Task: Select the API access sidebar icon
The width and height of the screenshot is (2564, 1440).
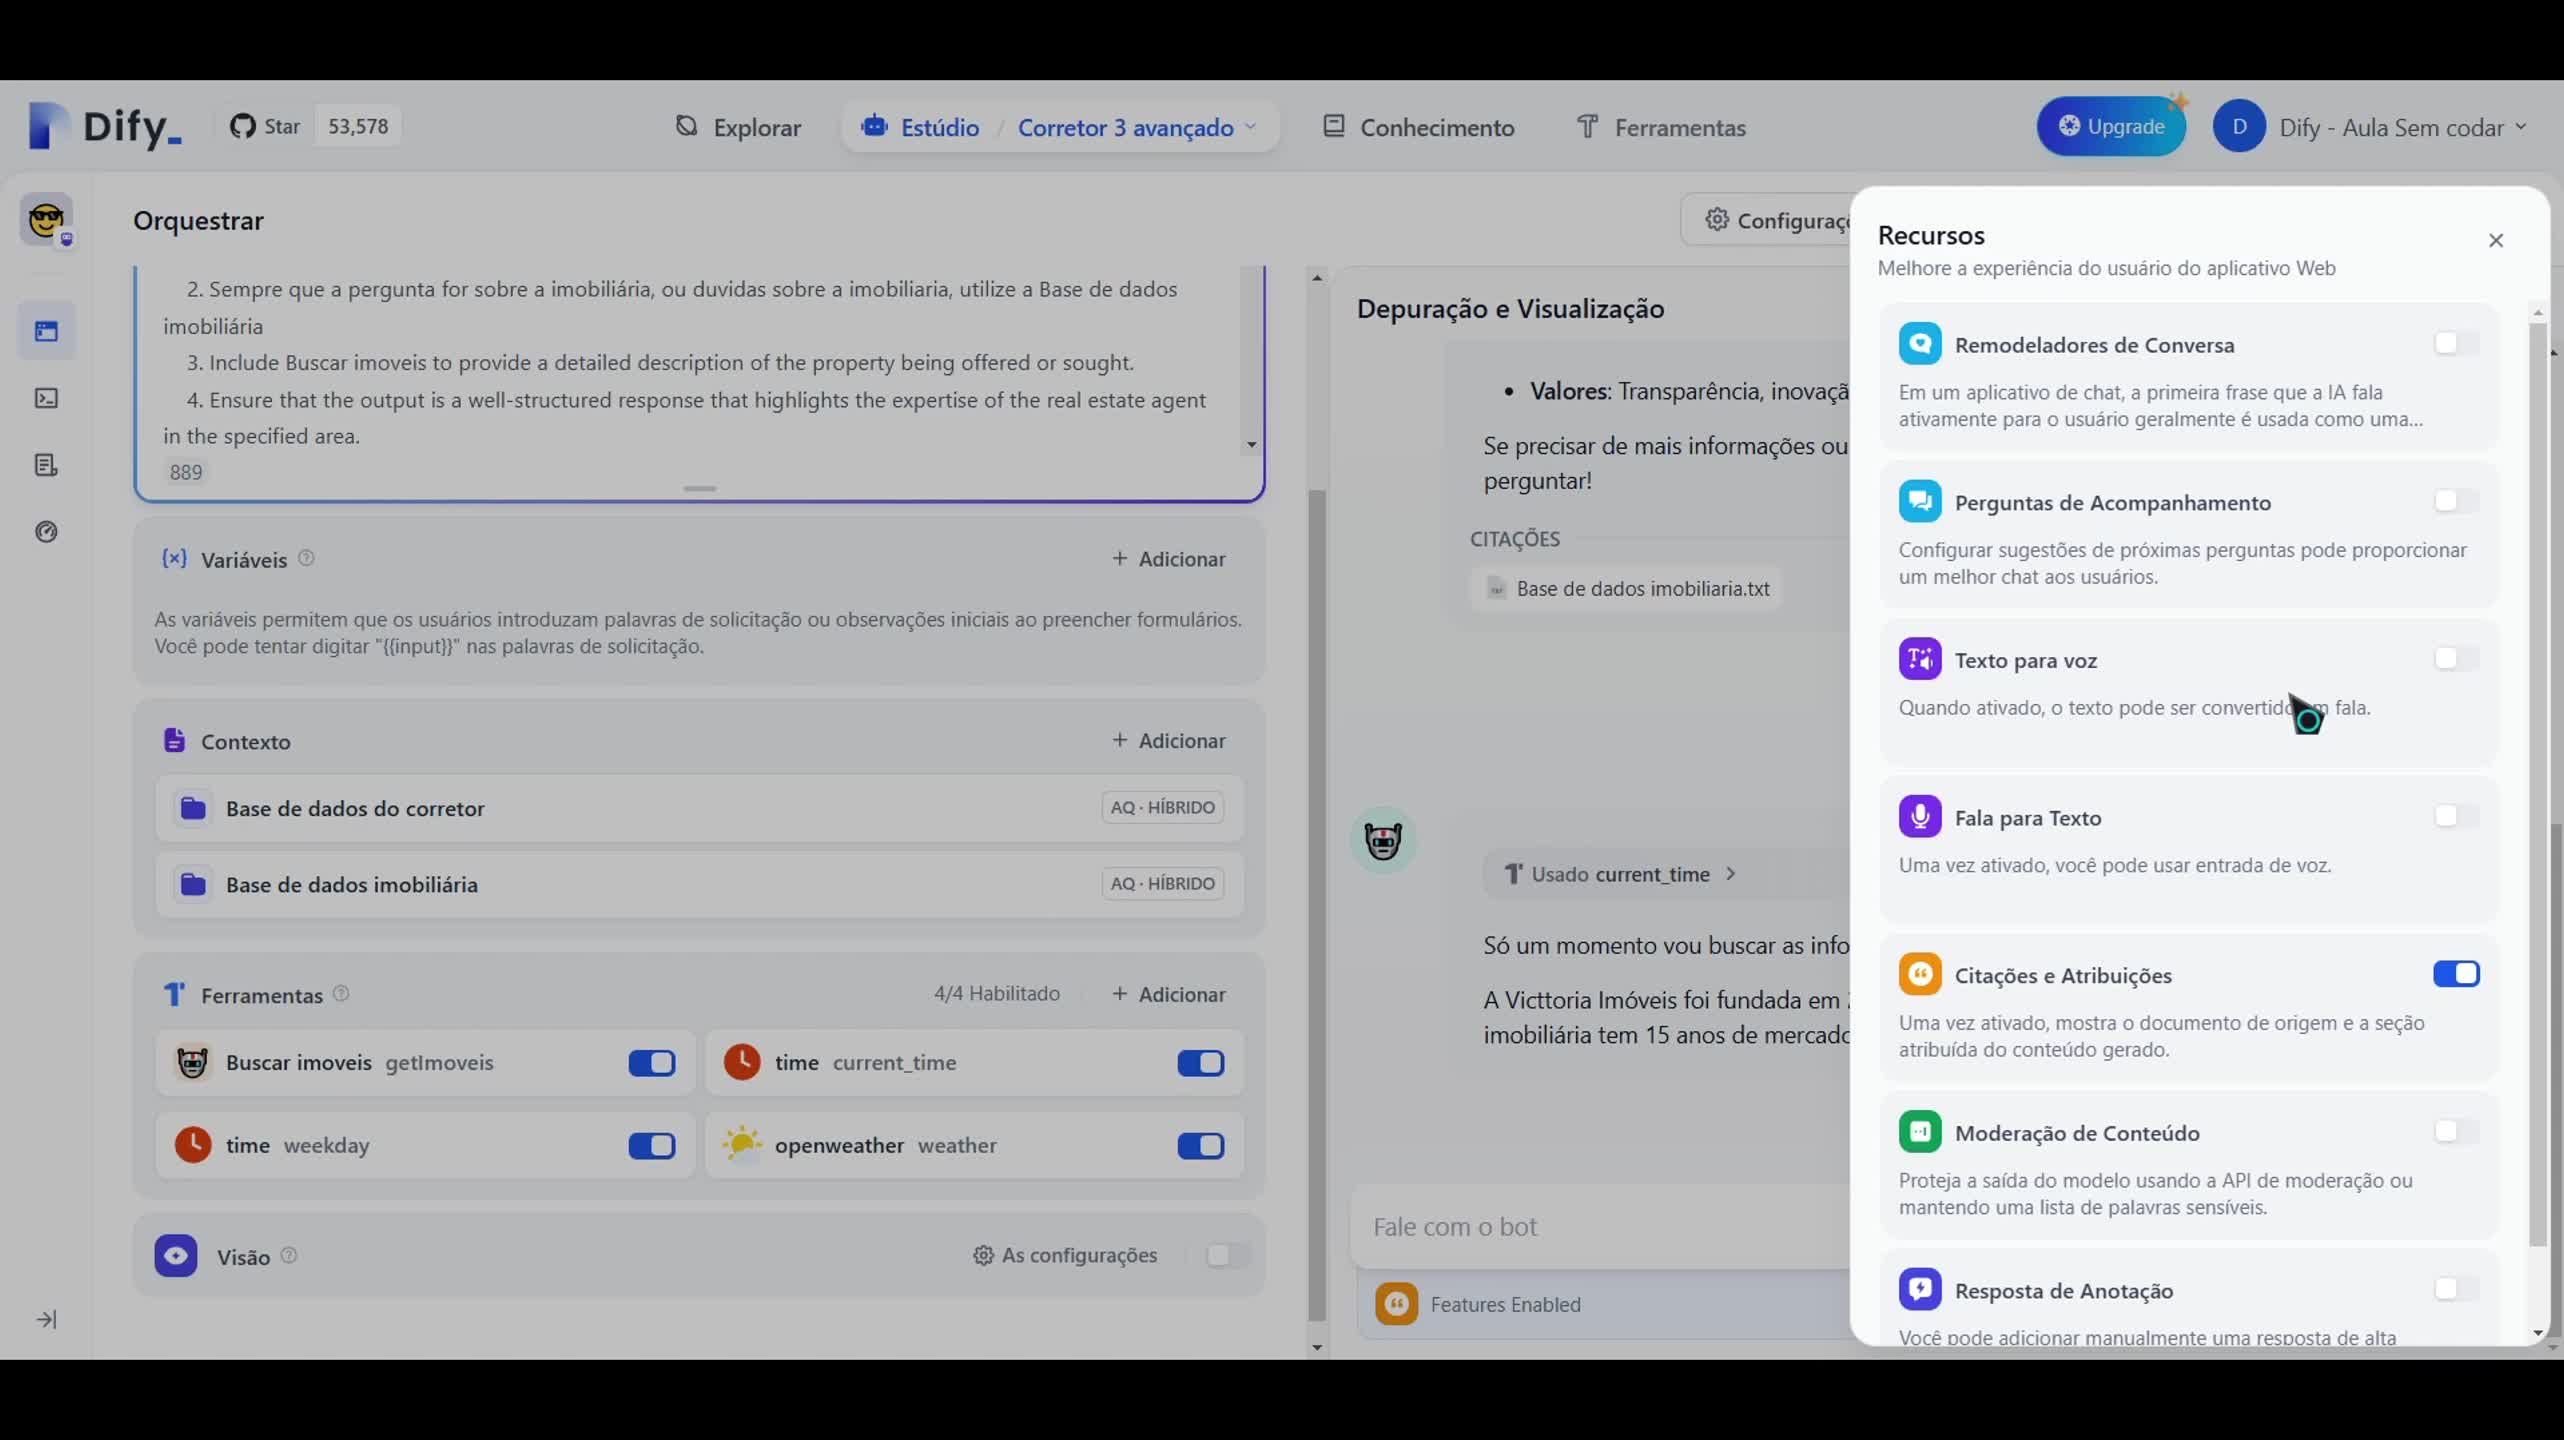Action: click(47, 398)
